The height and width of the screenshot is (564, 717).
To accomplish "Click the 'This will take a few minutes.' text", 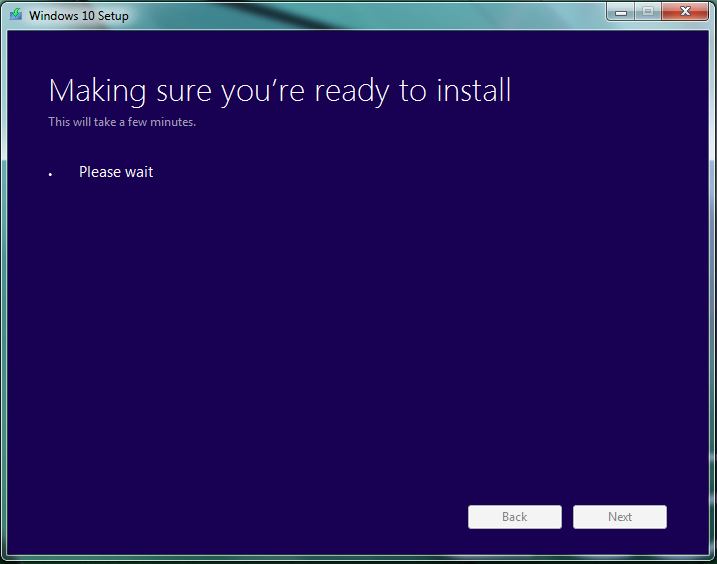I will point(122,122).
